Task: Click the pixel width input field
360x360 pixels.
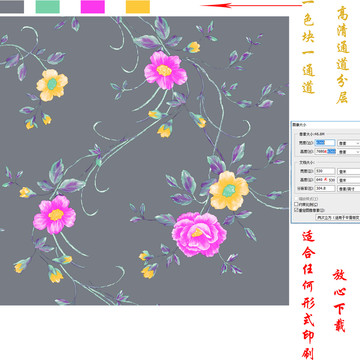Action: [x=325, y=143]
